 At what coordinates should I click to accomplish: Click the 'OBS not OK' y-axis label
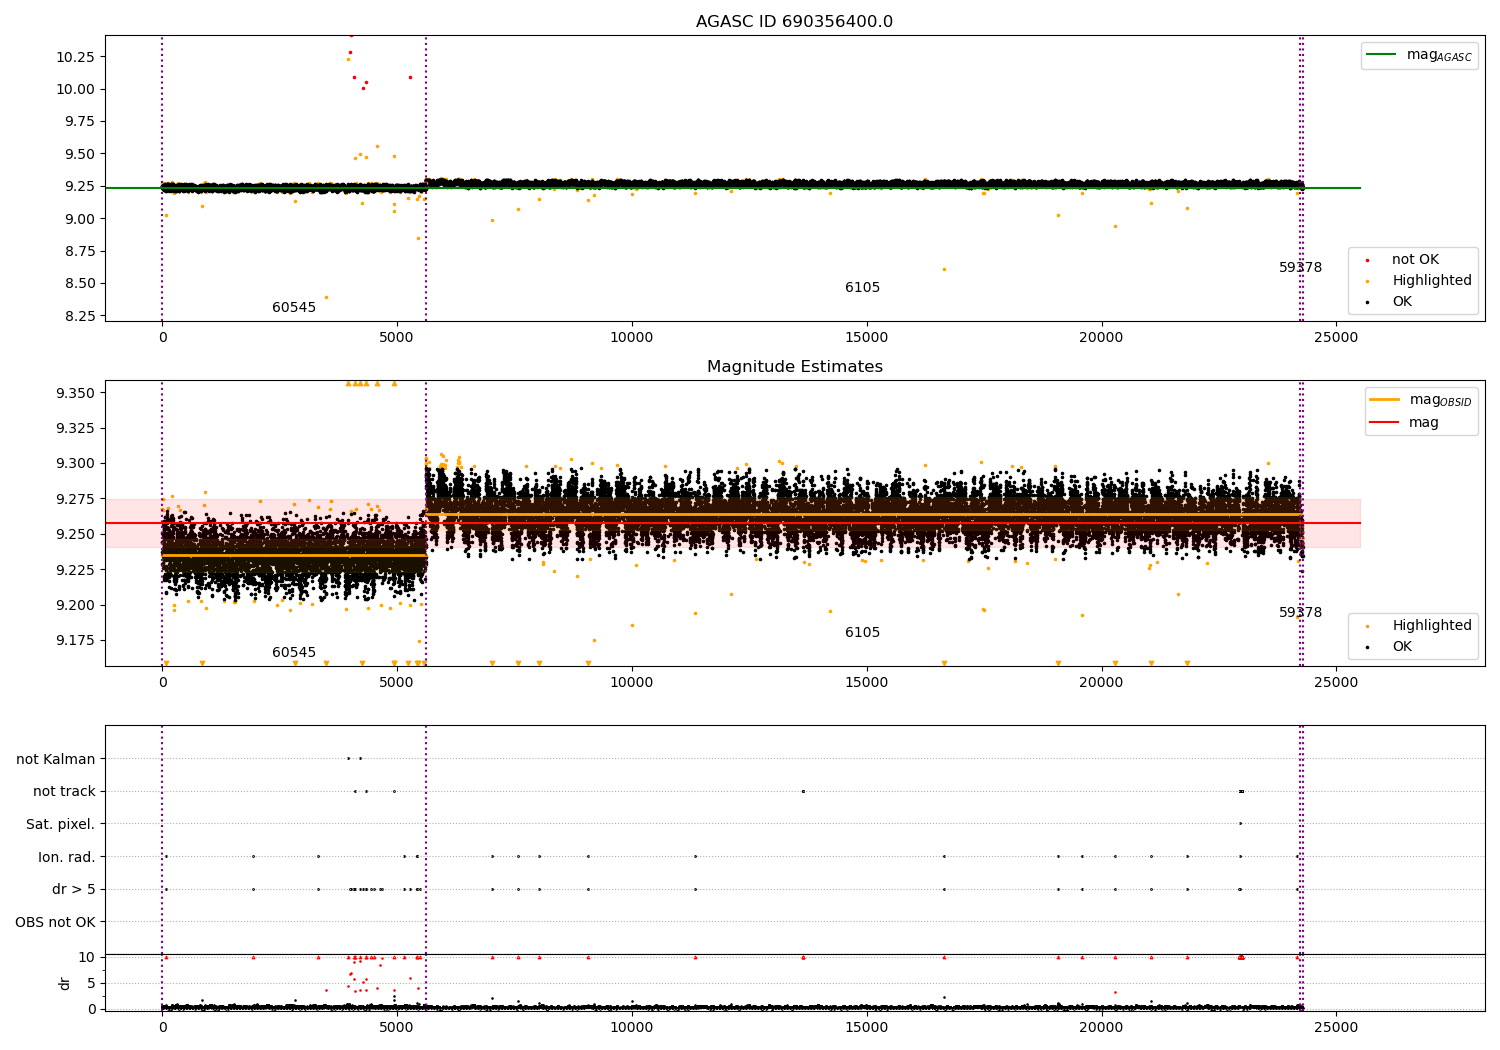56,923
